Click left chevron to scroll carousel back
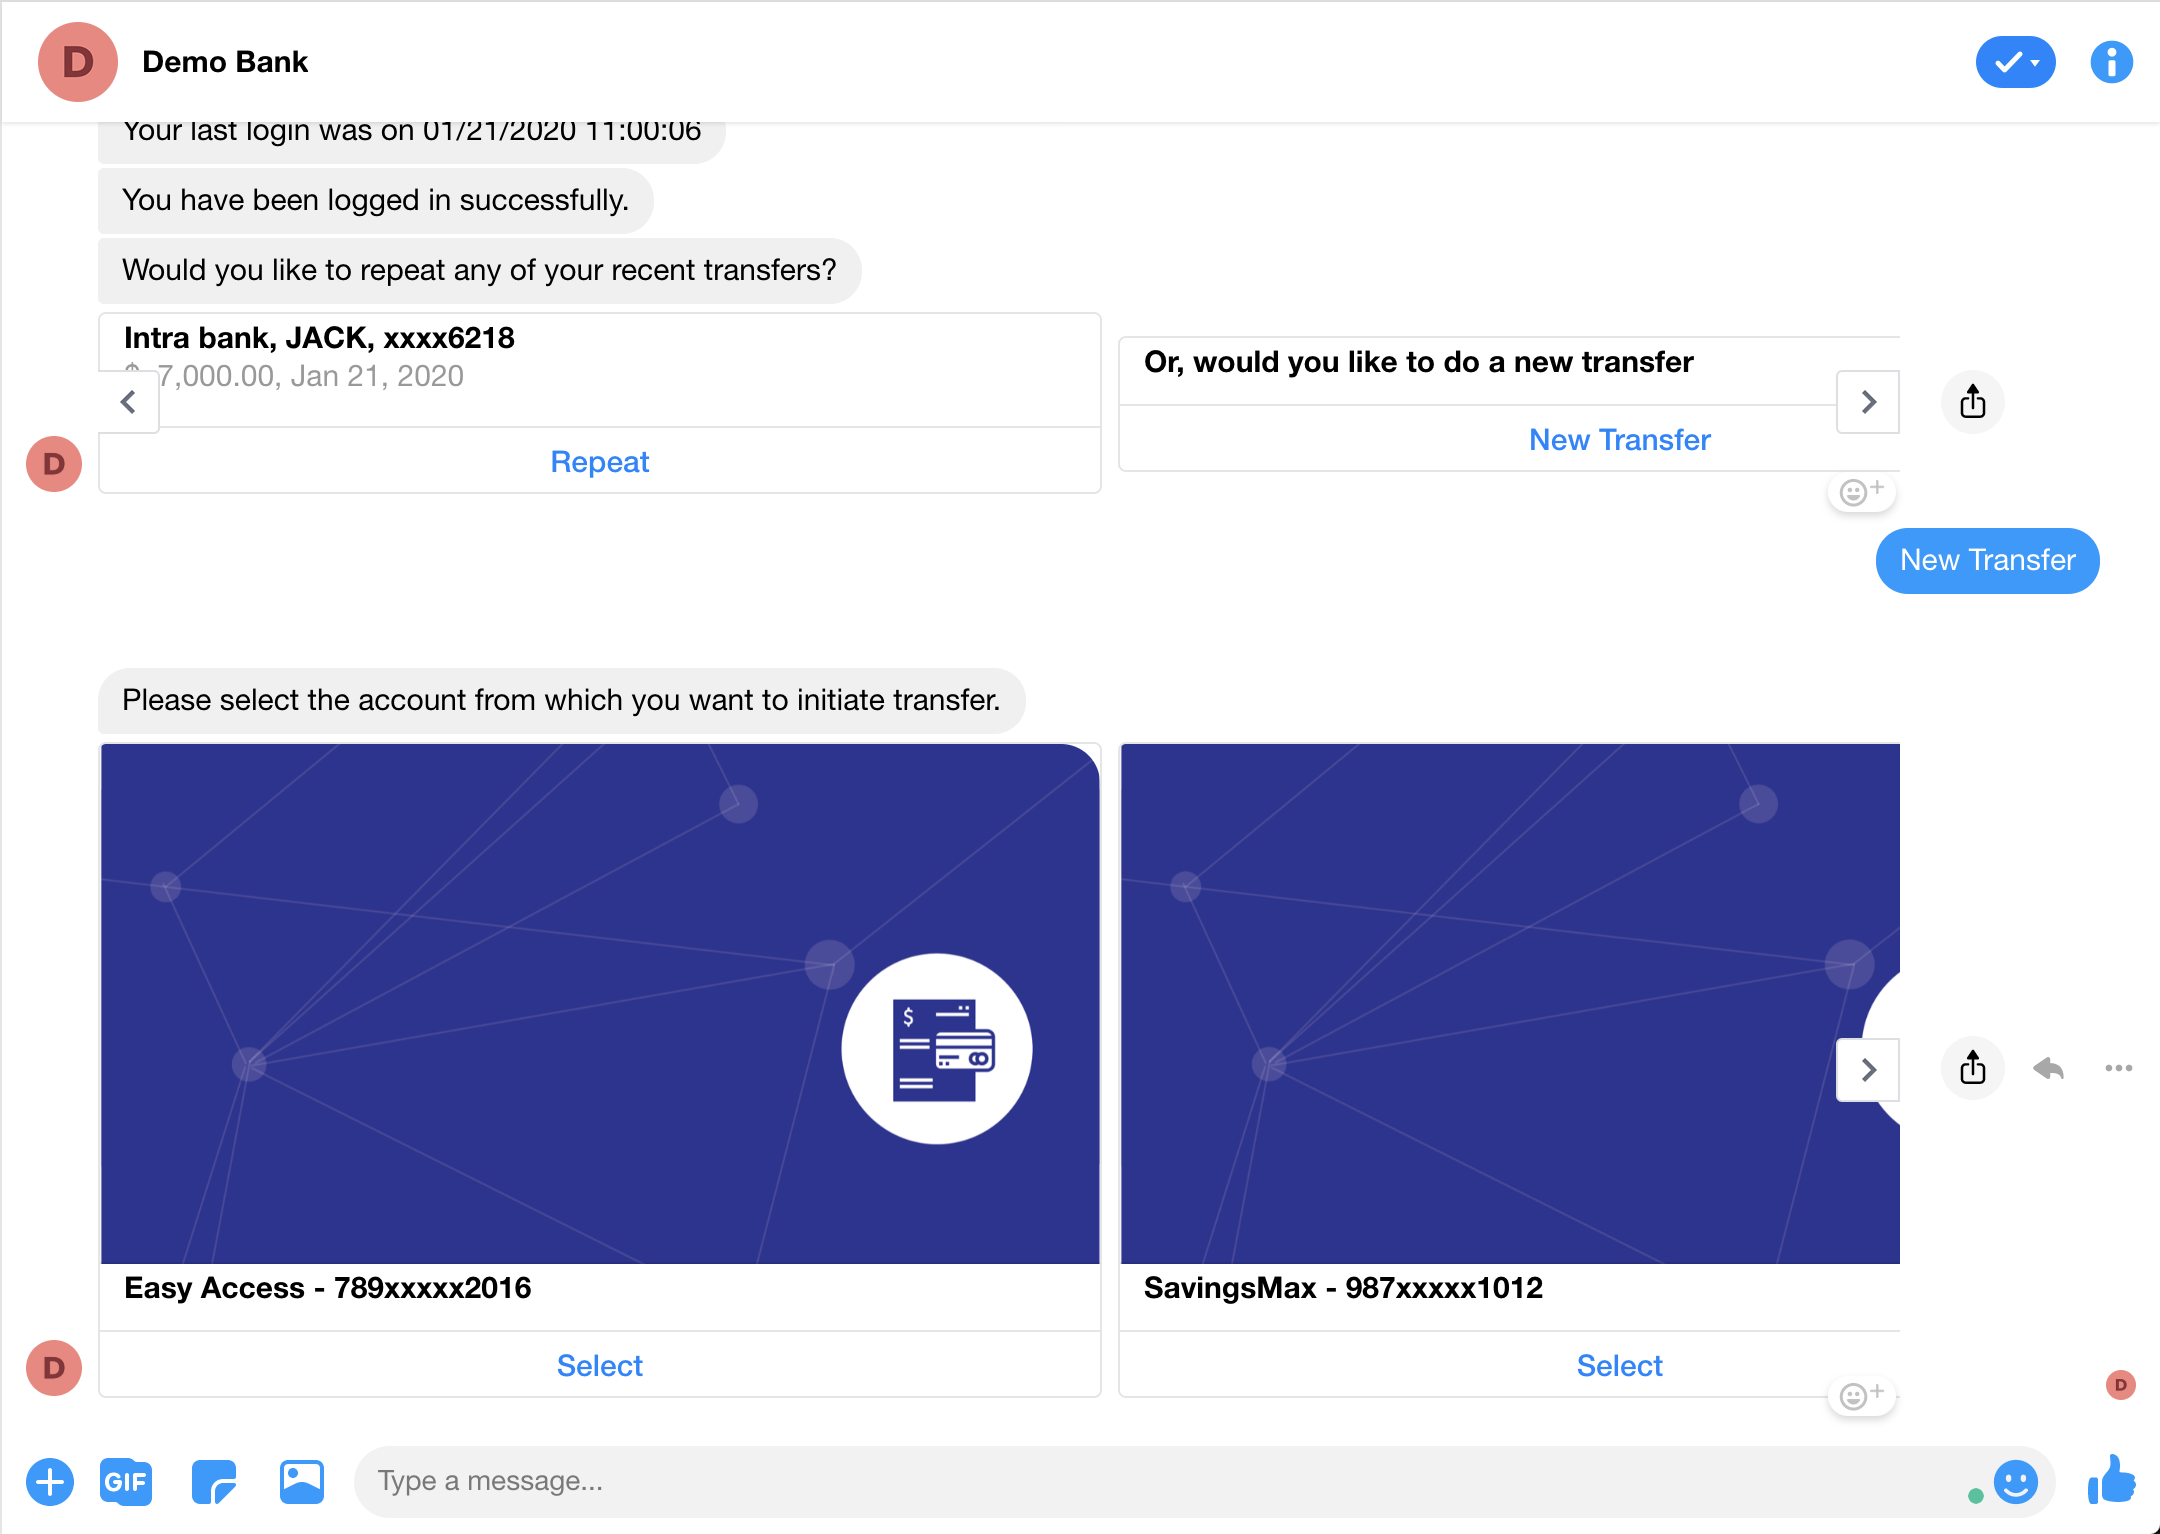Screen dimensions: 2160x1534 [130, 402]
